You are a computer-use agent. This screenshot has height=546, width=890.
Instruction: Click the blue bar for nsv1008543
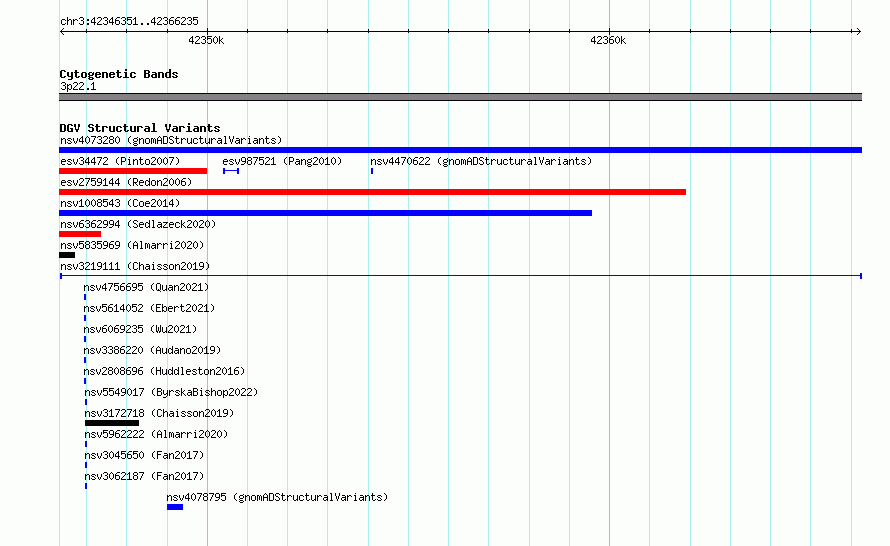coord(325,213)
